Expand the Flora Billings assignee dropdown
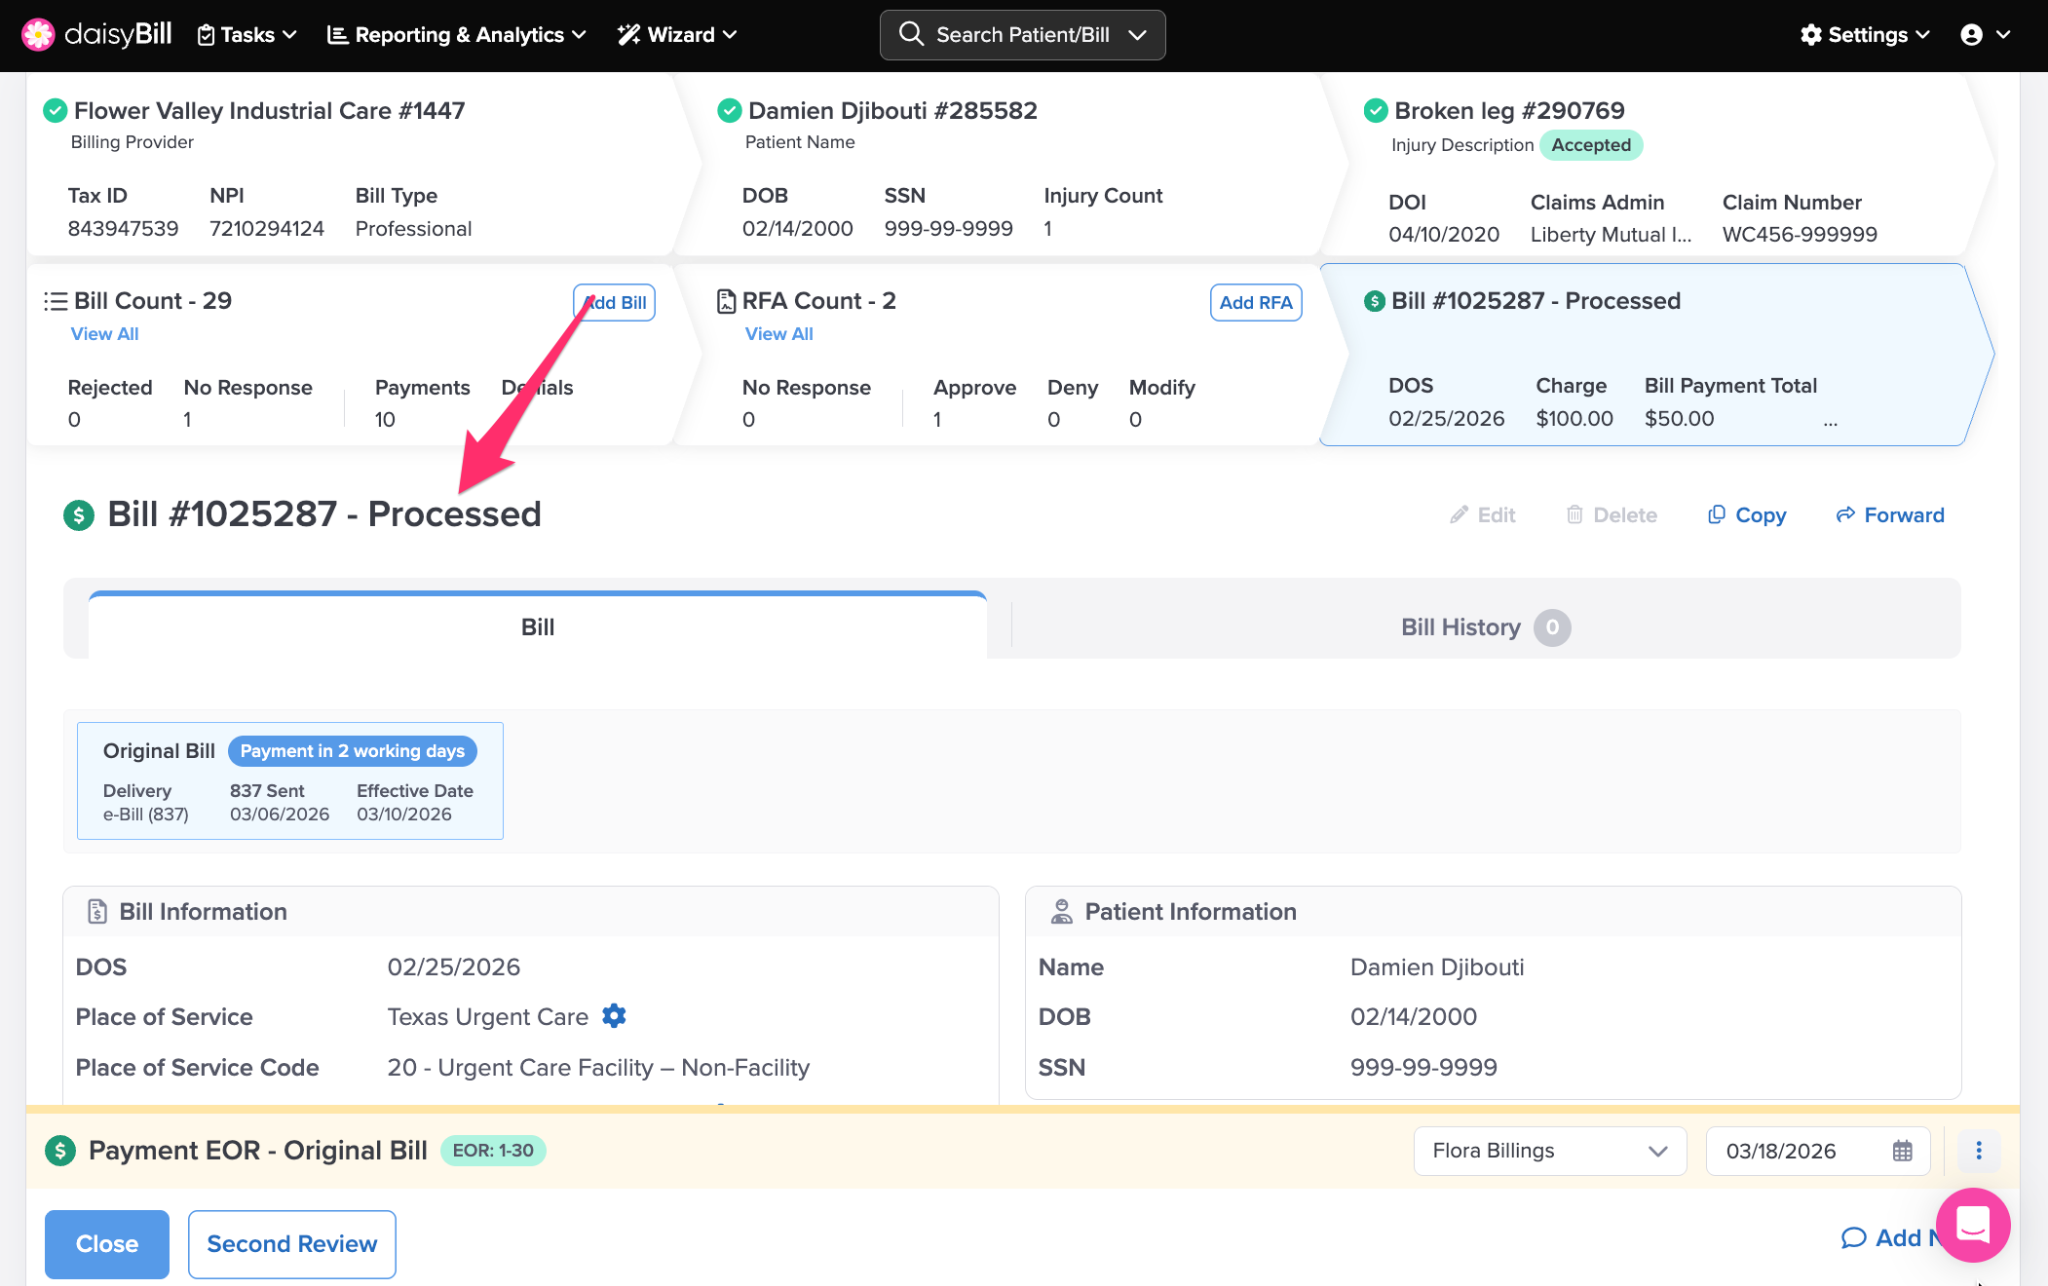2048x1286 pixels. point(1549,1151)
